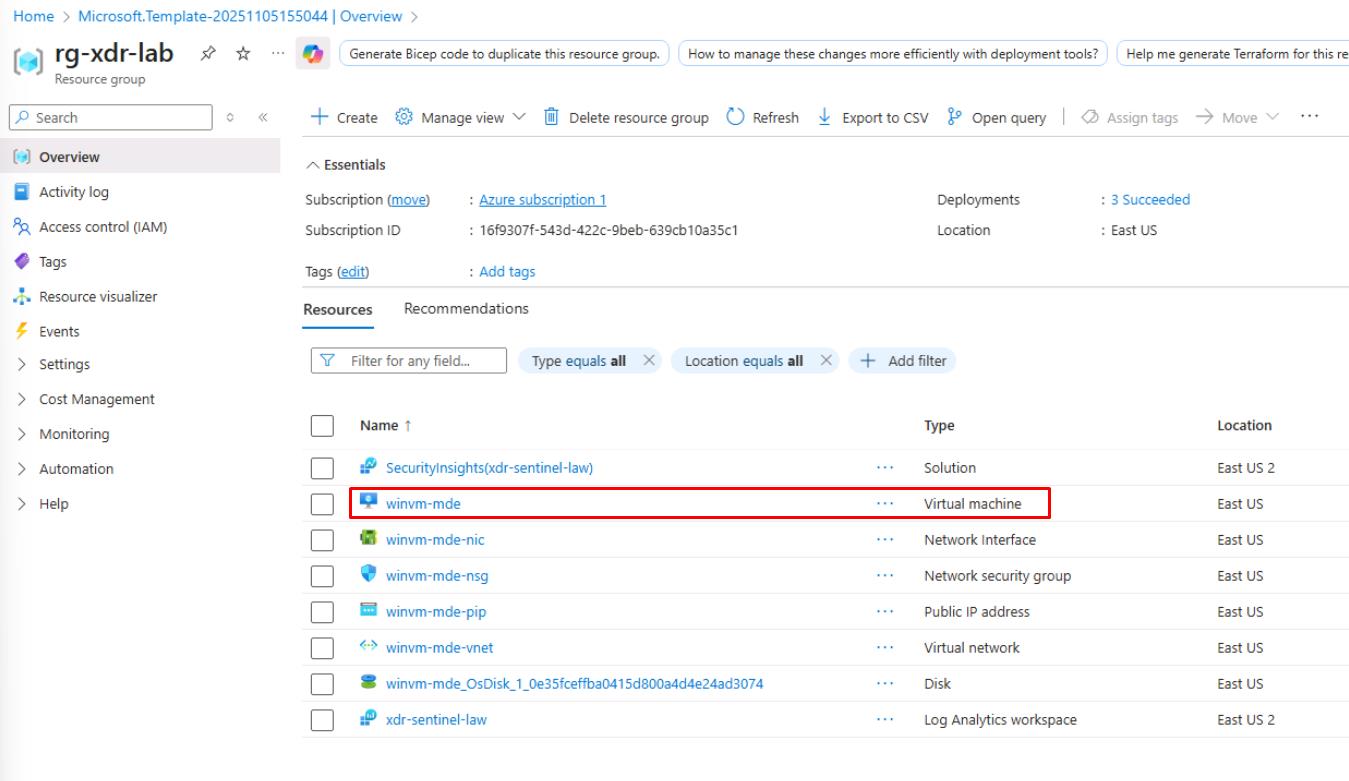The image size is (1349, 781).
Task: Select the xdr-sentinel-law row checkbox
Action: pyautogui.click(x=322, y=720)
